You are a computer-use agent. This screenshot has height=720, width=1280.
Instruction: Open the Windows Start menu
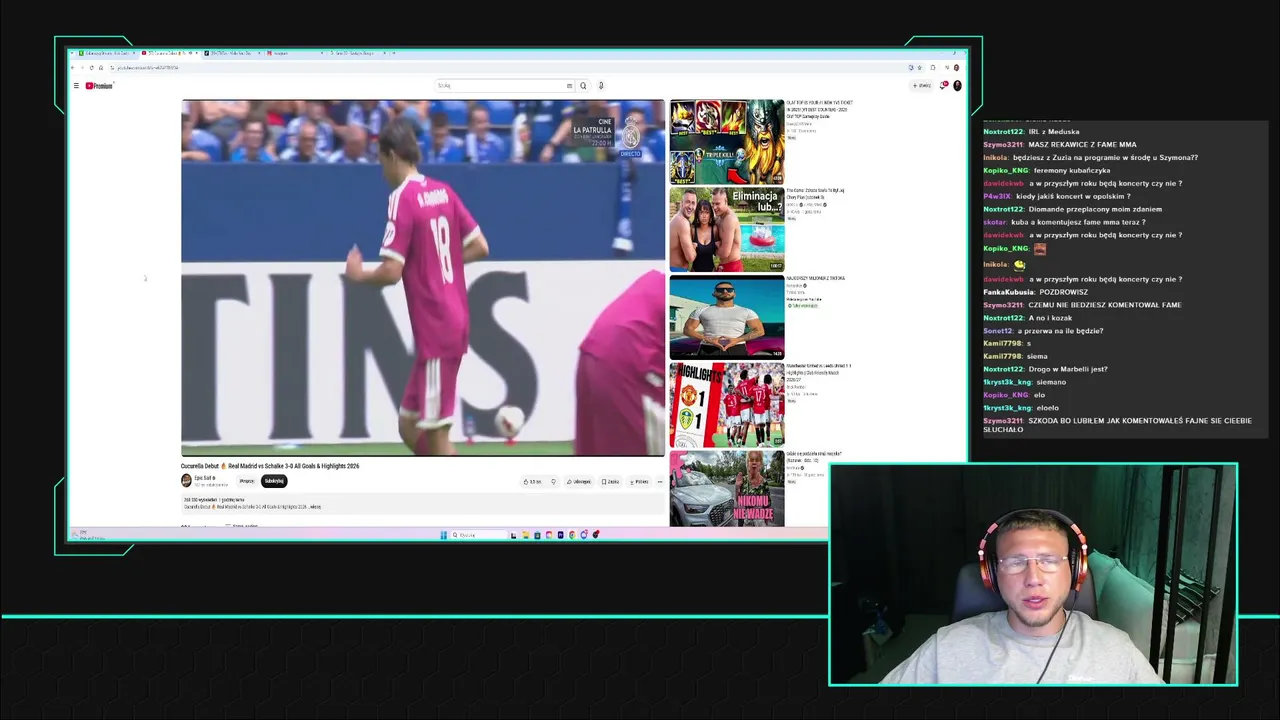[444, 535]
